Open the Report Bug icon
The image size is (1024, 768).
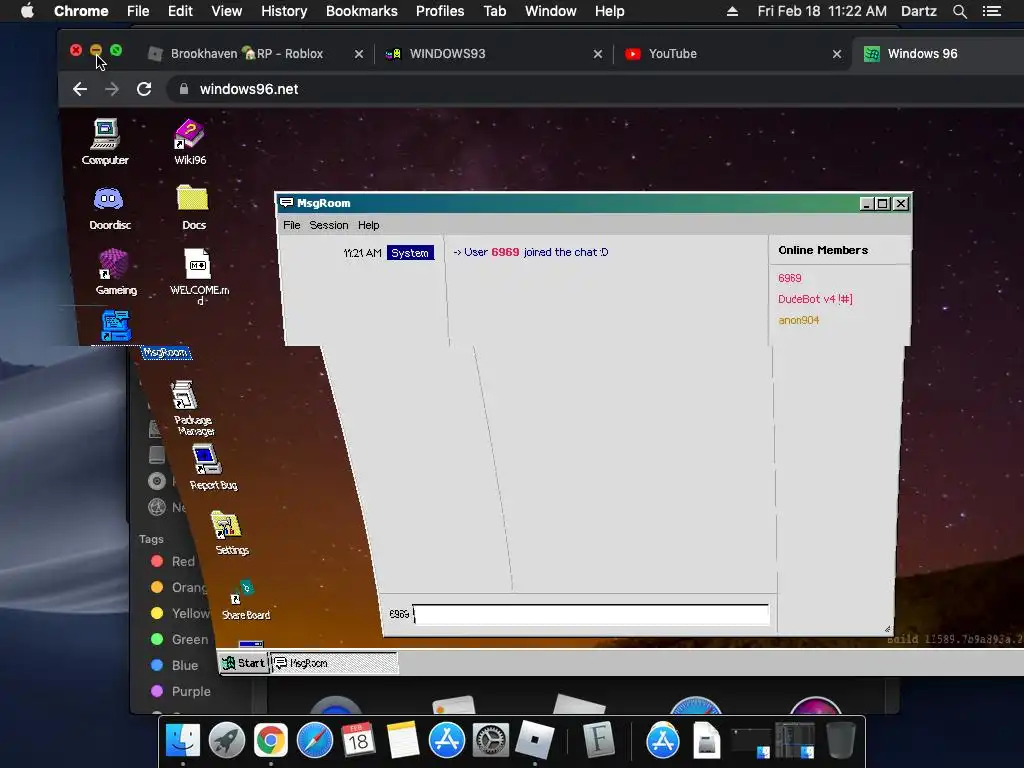click(x=212, y=467)
